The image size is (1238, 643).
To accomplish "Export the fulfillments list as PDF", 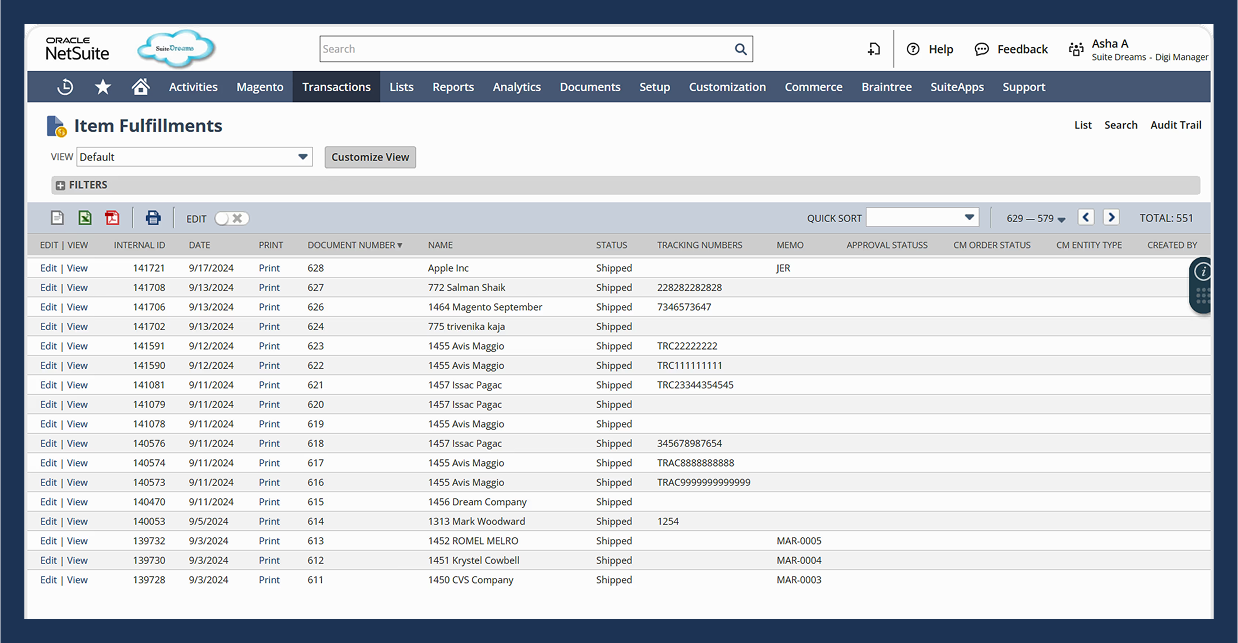I will tap(111, 217).
